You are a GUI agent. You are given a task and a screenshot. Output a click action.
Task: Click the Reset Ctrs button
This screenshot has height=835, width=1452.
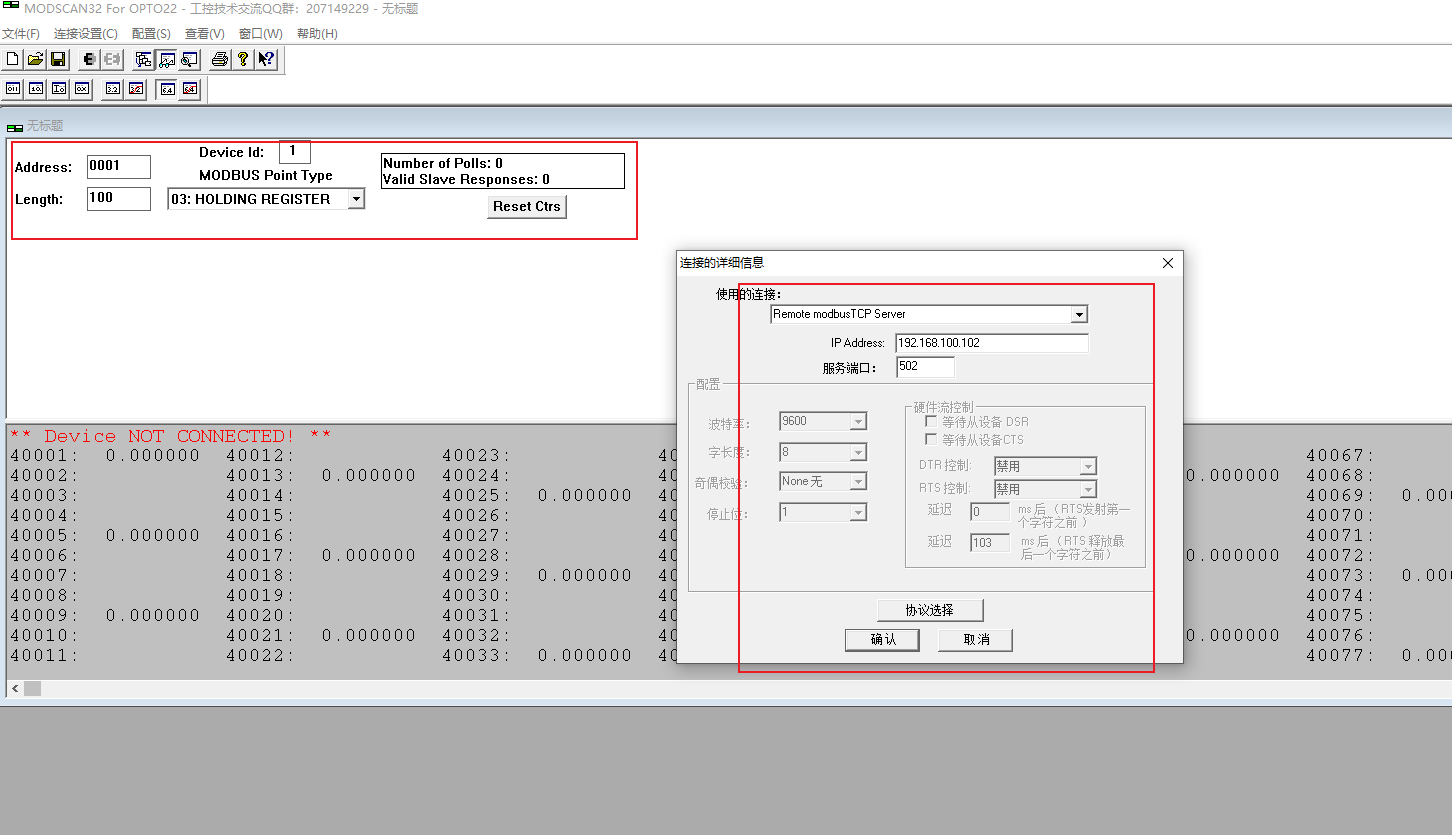click(x=527, y=207)
